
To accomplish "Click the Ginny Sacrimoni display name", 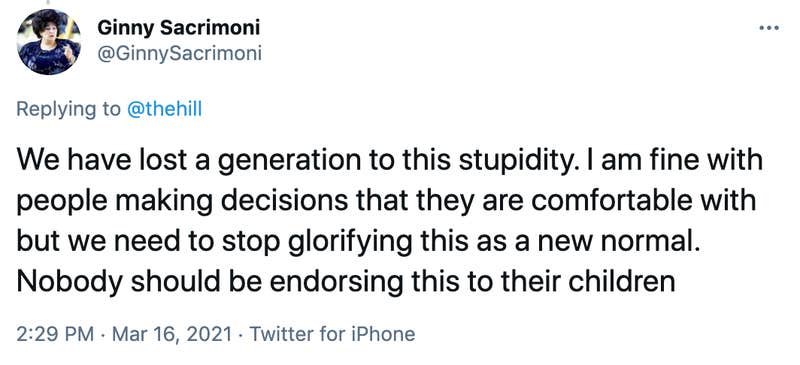I will coord(179,28).
